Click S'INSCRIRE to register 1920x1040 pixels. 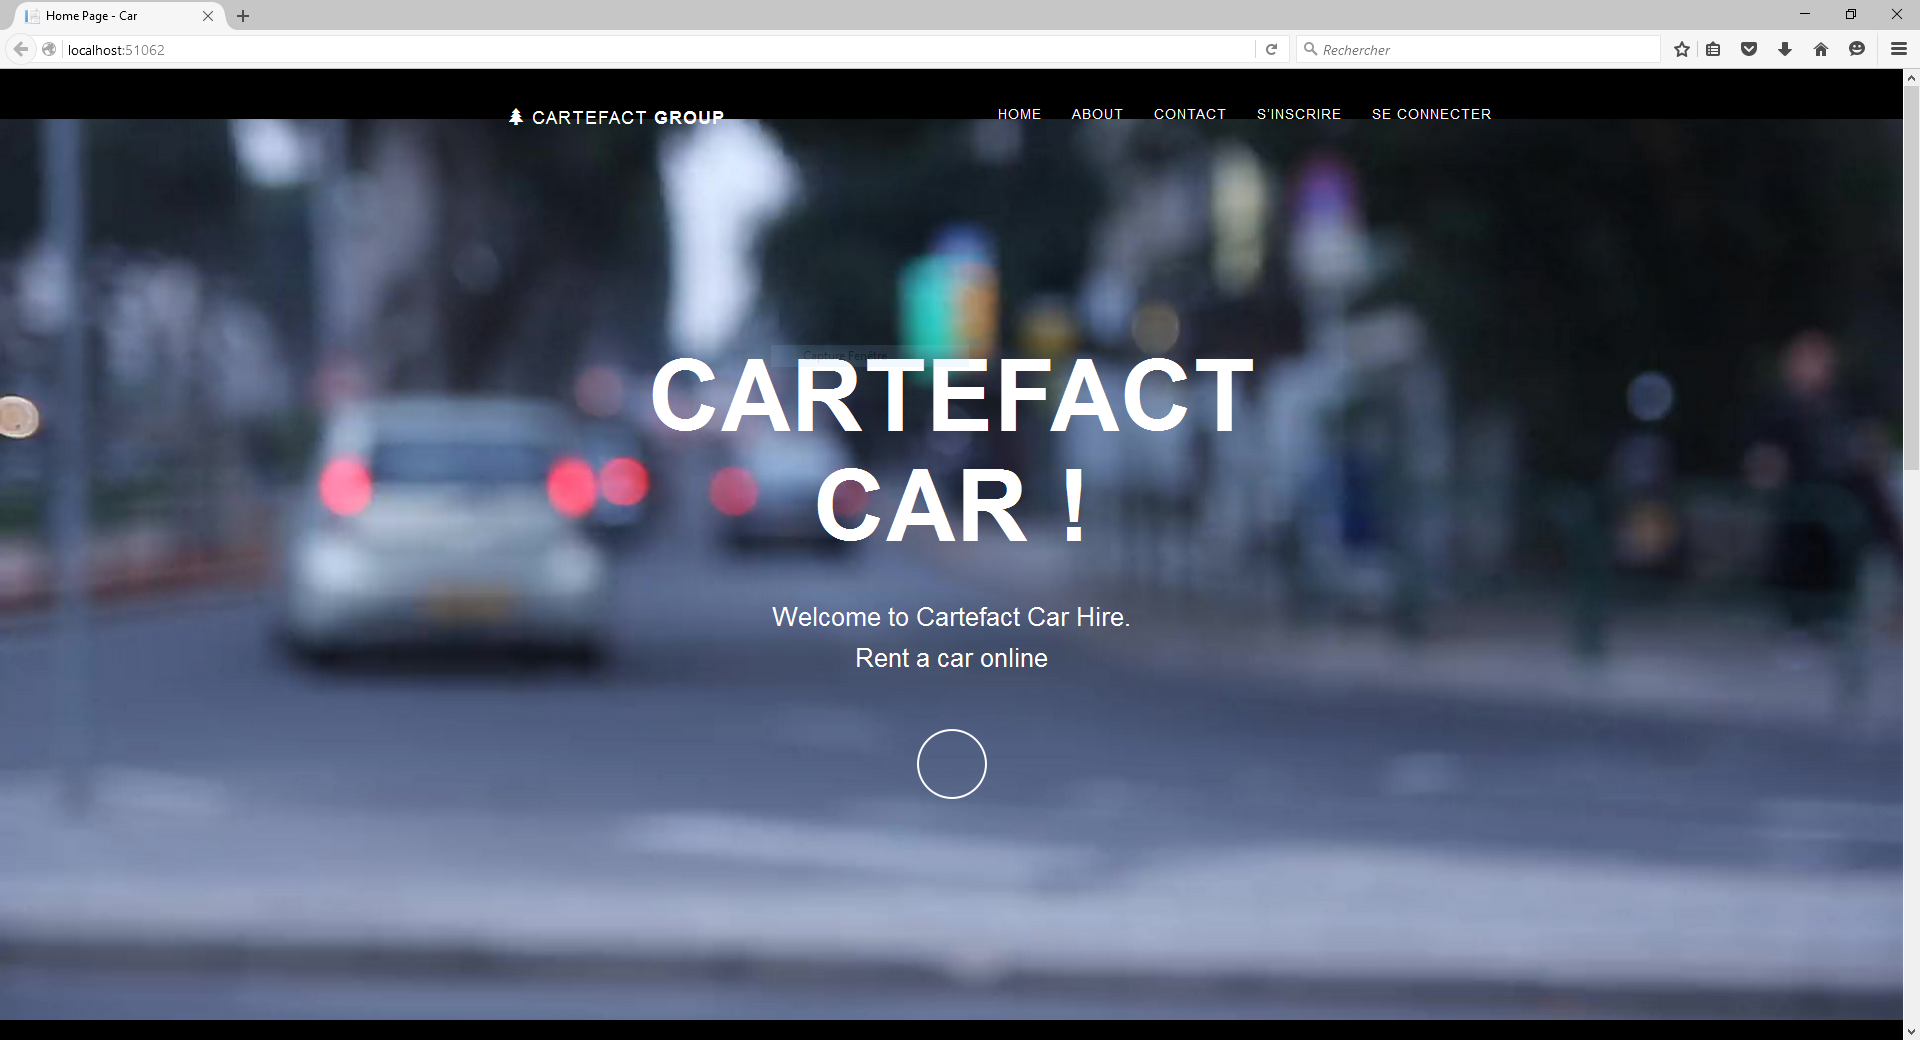click(1298, 114)
